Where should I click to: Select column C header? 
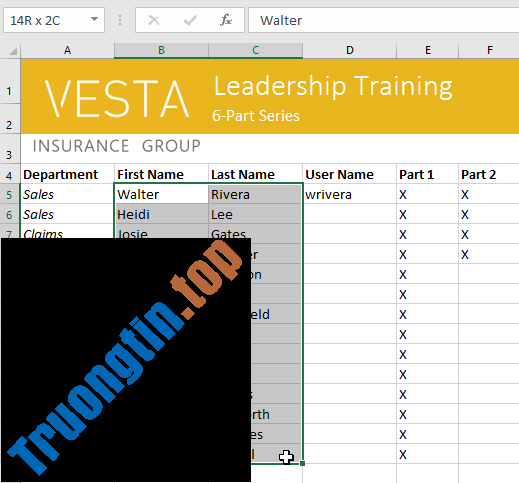tap(256, 50)
